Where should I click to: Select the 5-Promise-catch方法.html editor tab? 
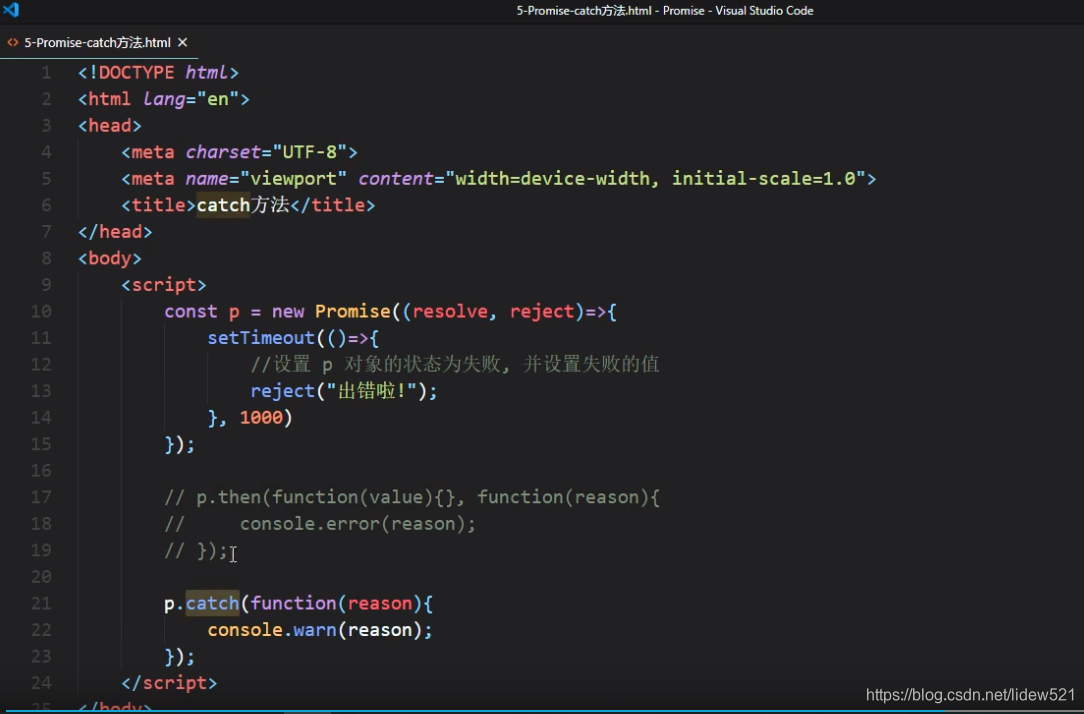tap(99, 42)
